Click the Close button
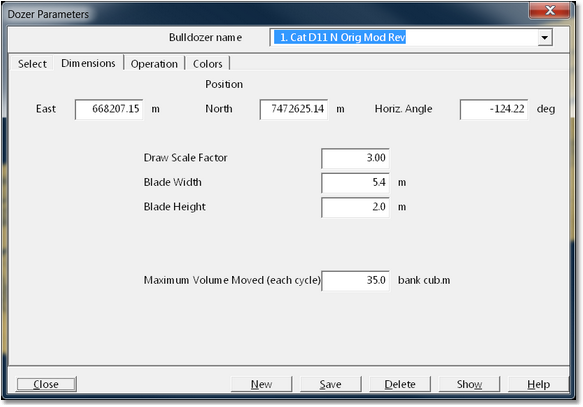The width and height of the screenshot is (583, 407). pyautogui.click(x=46, y=384)
